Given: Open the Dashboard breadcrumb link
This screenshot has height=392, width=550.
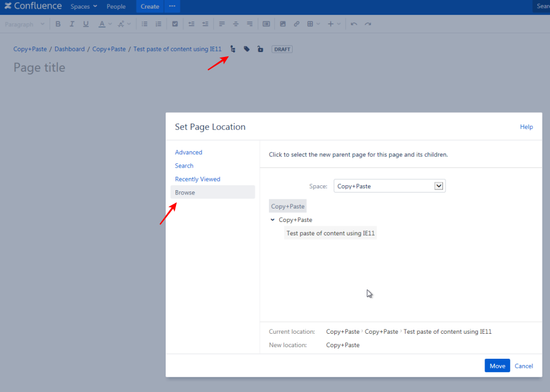Looking at the screenshot, I should click(69, 49).
